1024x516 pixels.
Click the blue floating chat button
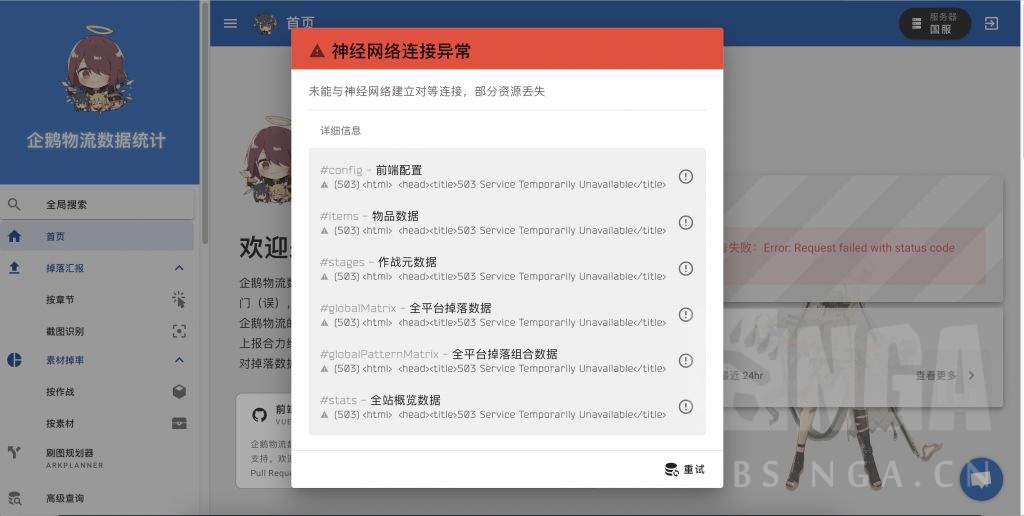(x=981, y=479)
